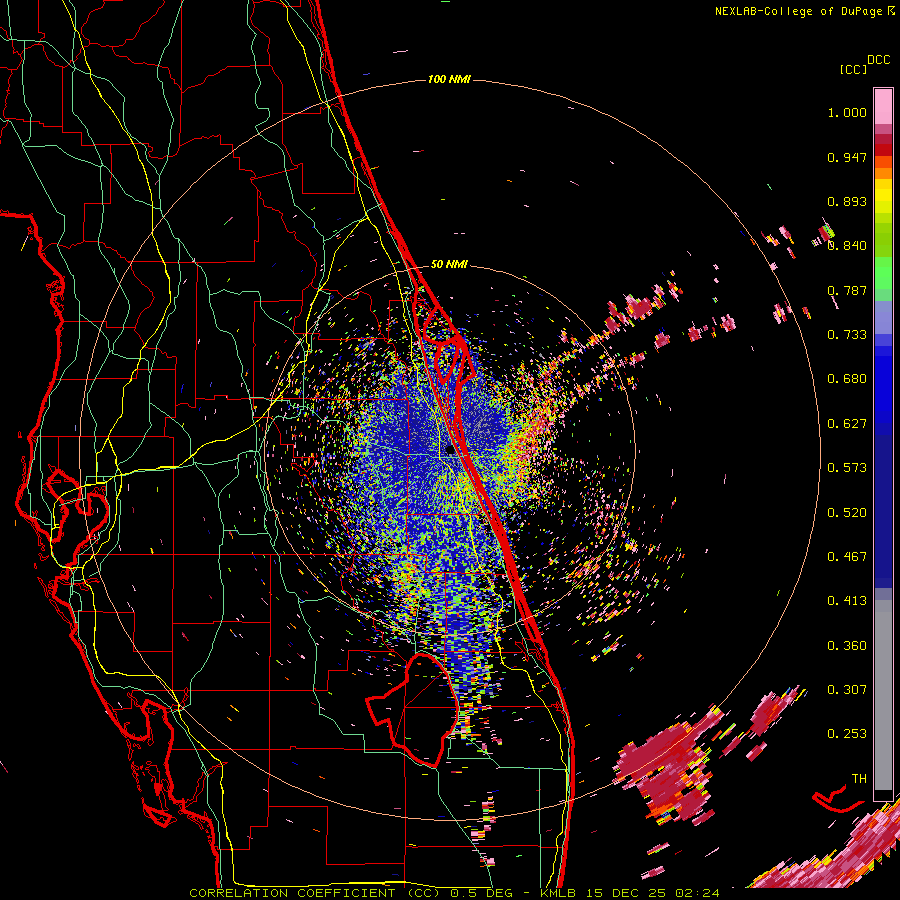
Task: Click the pink top segment of the color bar
Action: tap(883, 106)
